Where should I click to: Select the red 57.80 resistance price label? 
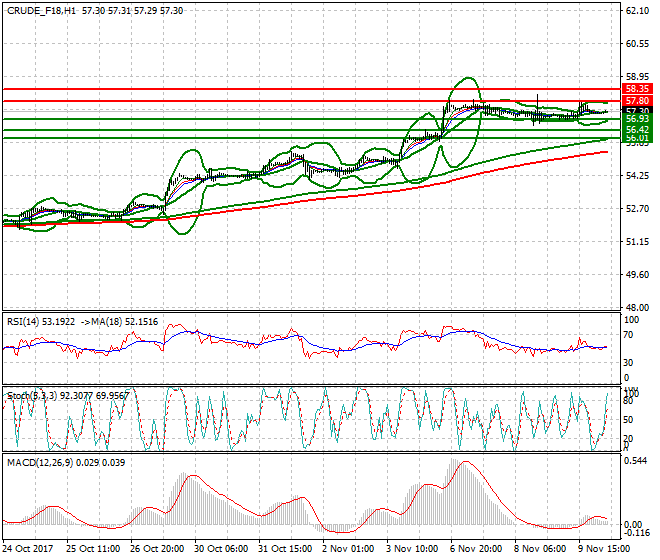pyautogui.click(x=637, y=101)
